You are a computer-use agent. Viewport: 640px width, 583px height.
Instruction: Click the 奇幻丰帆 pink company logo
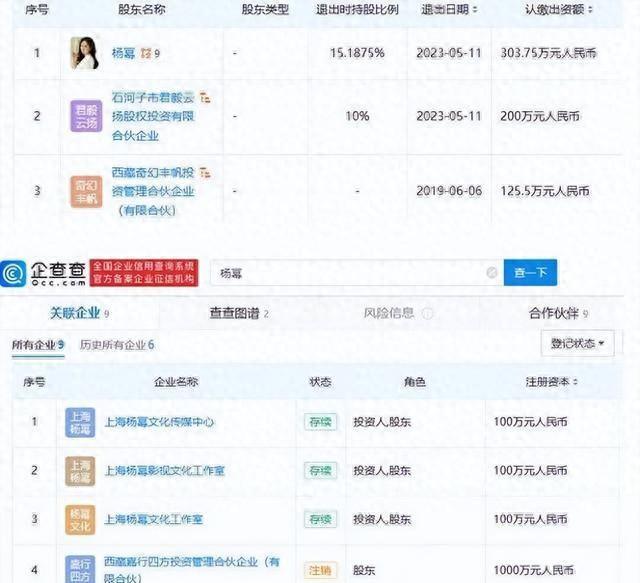(85, 191)
